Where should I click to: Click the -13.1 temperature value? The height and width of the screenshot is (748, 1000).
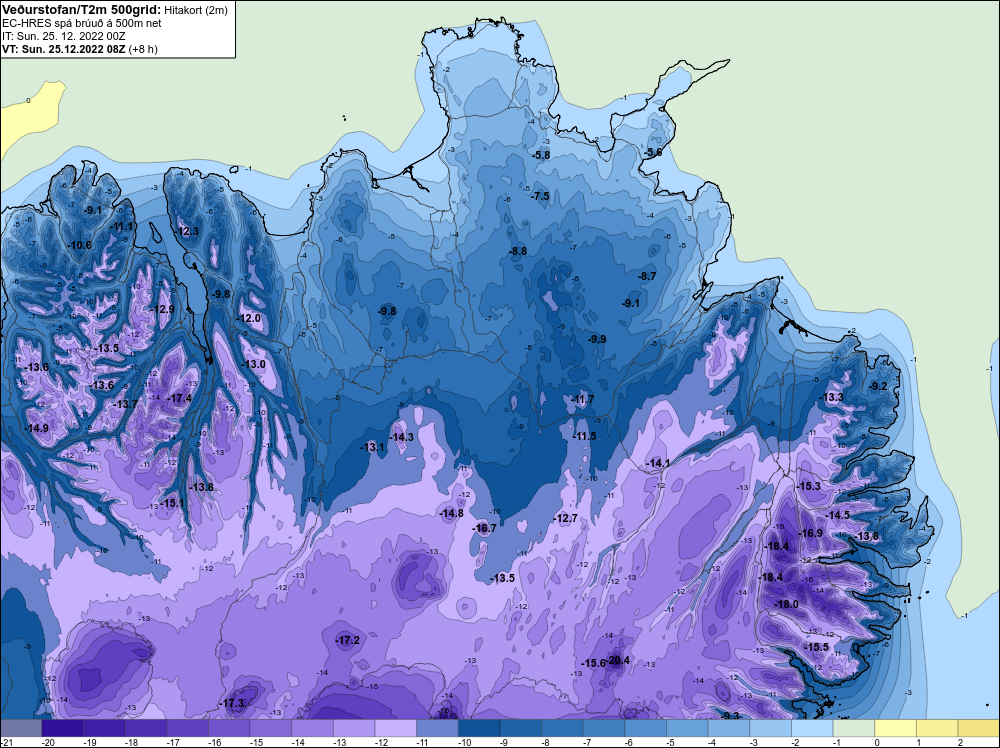pyautogui.click(x=372, y=447)
